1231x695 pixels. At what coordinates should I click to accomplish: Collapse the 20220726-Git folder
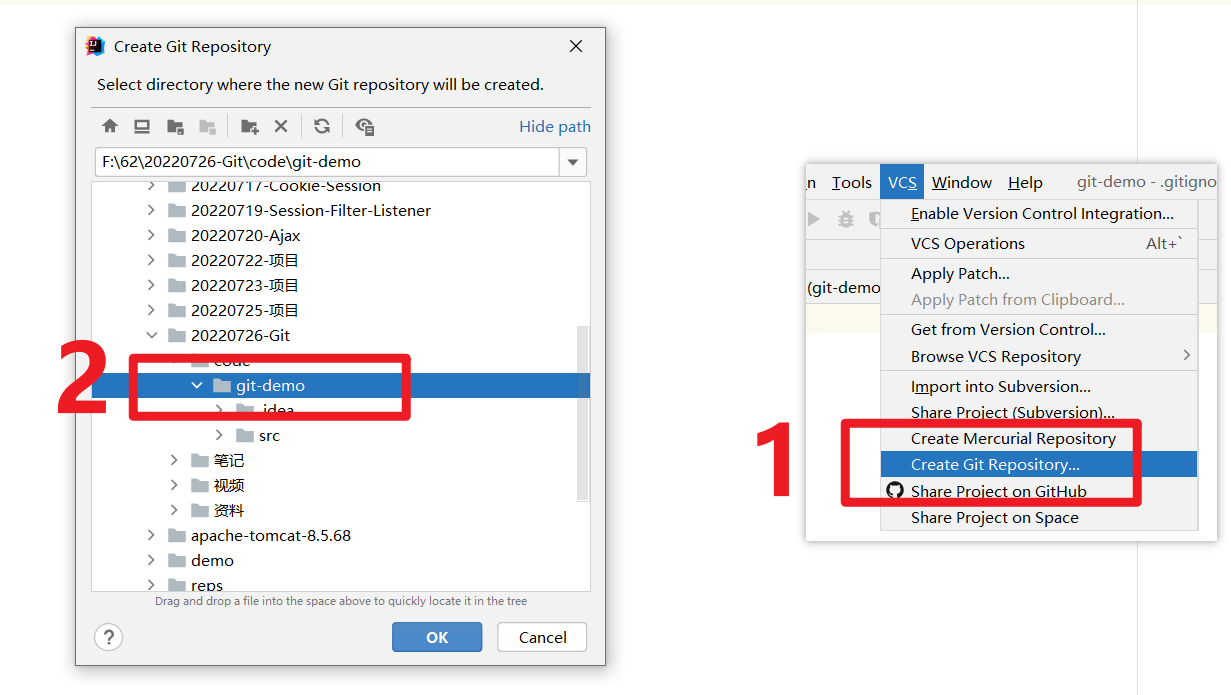[151, 335]
